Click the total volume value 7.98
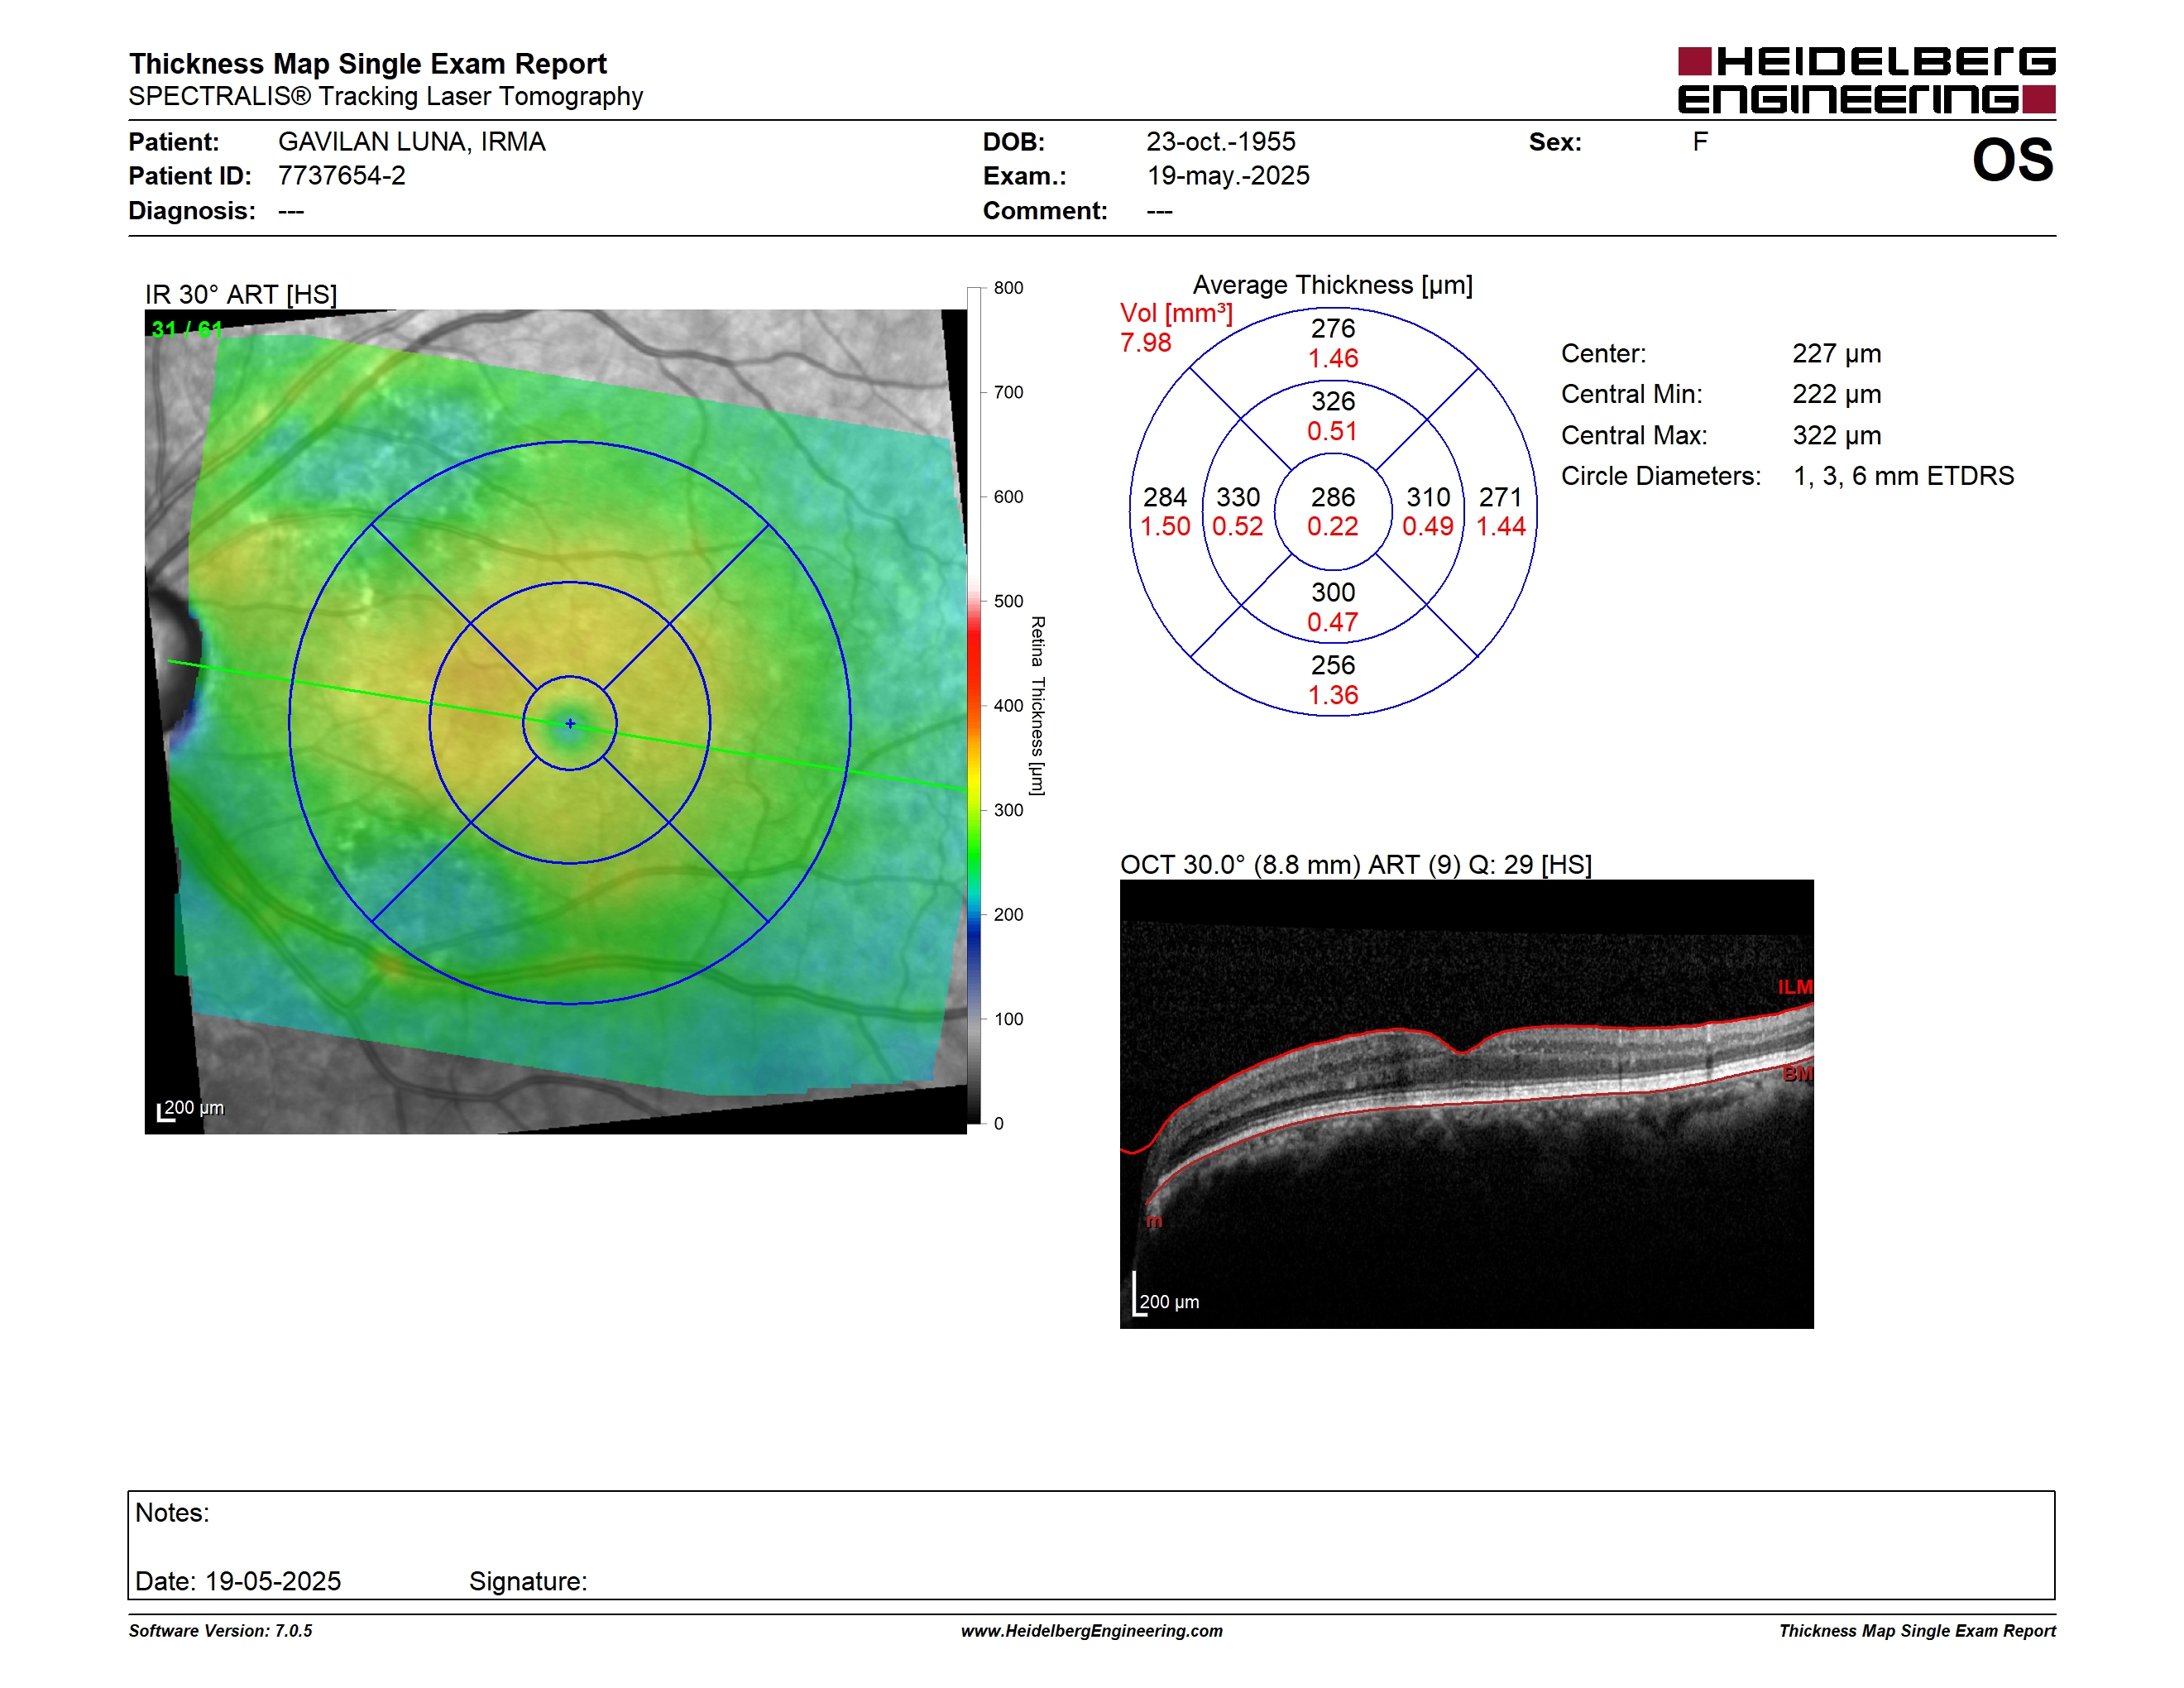This screenshot has width=2184, height=1688. [1146, 343]
